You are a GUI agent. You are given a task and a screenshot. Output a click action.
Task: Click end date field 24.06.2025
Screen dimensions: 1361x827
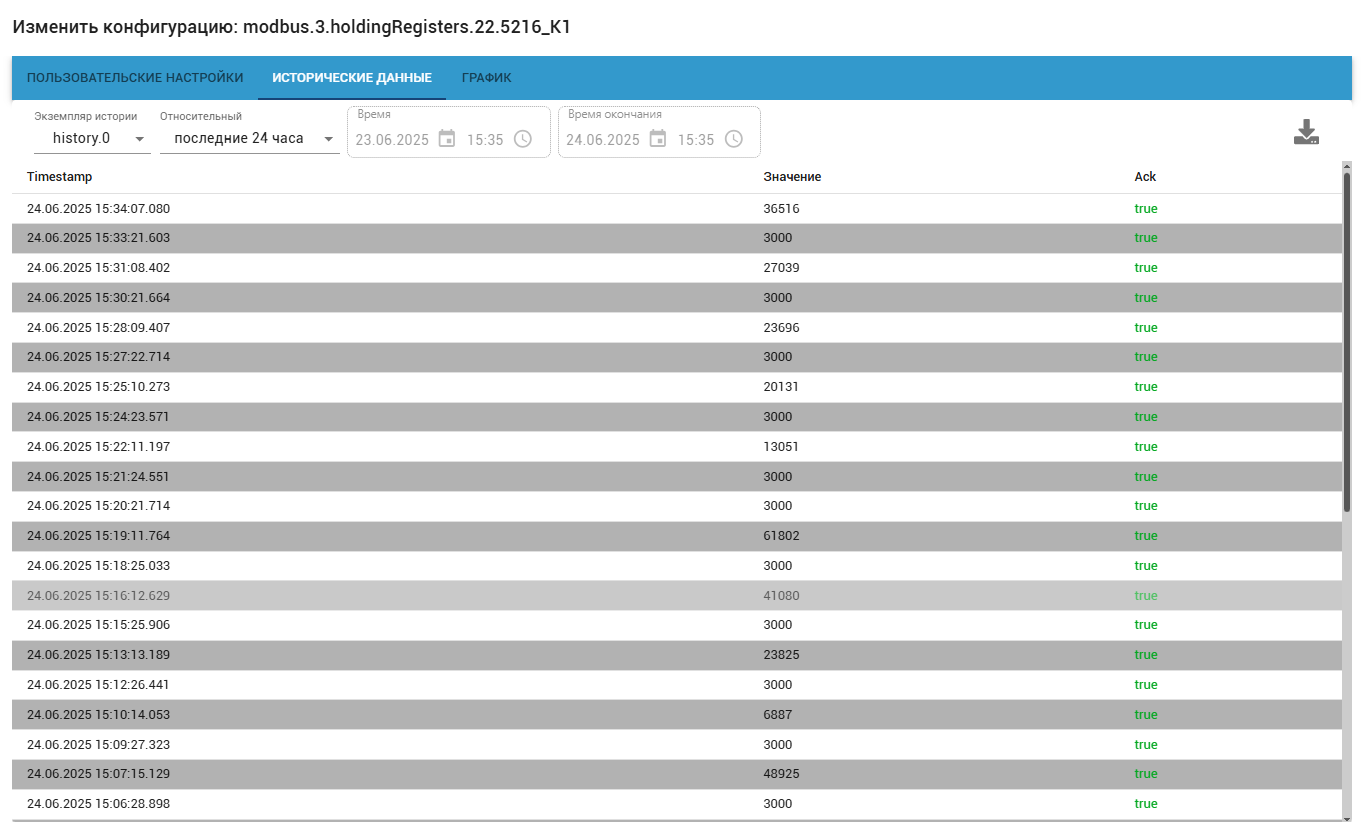pyautogui.click(x=602, y=140)
